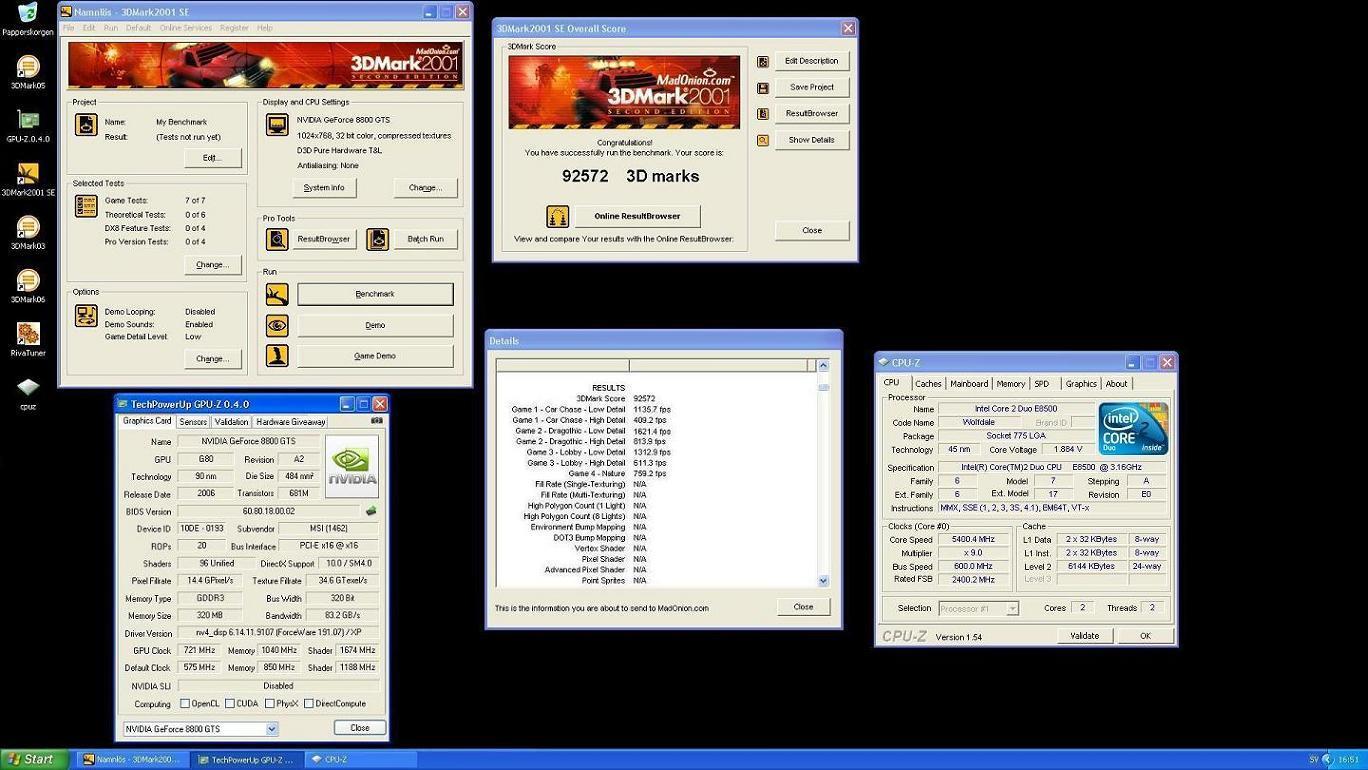Start the Benchmark button
The image size is (1368, 770).
375,294
